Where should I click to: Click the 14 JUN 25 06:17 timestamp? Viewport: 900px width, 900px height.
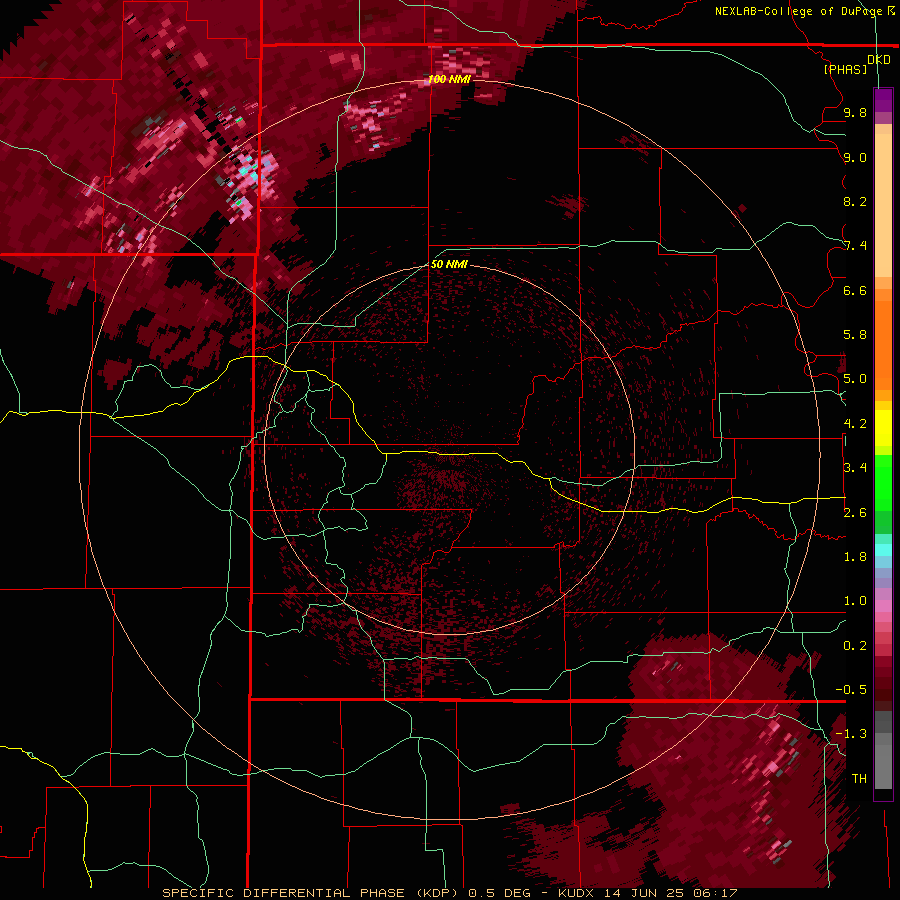coord(670,893)
